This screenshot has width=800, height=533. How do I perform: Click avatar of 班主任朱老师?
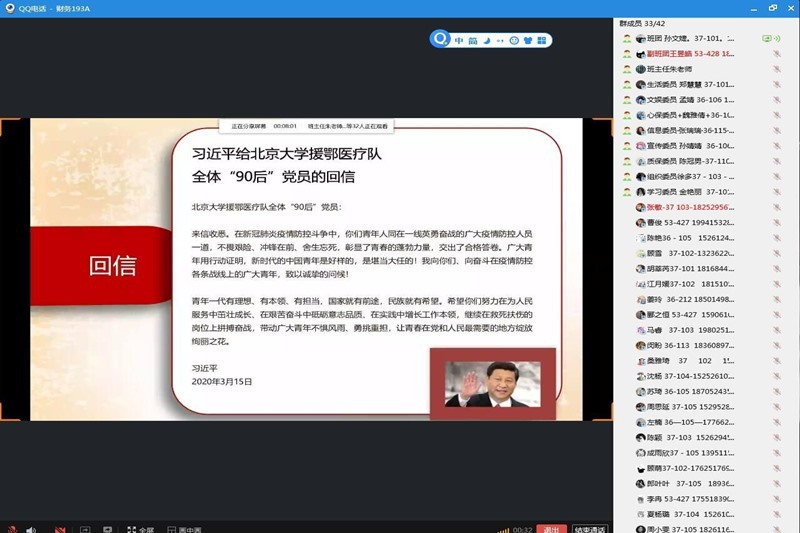(x=641, y=69)
